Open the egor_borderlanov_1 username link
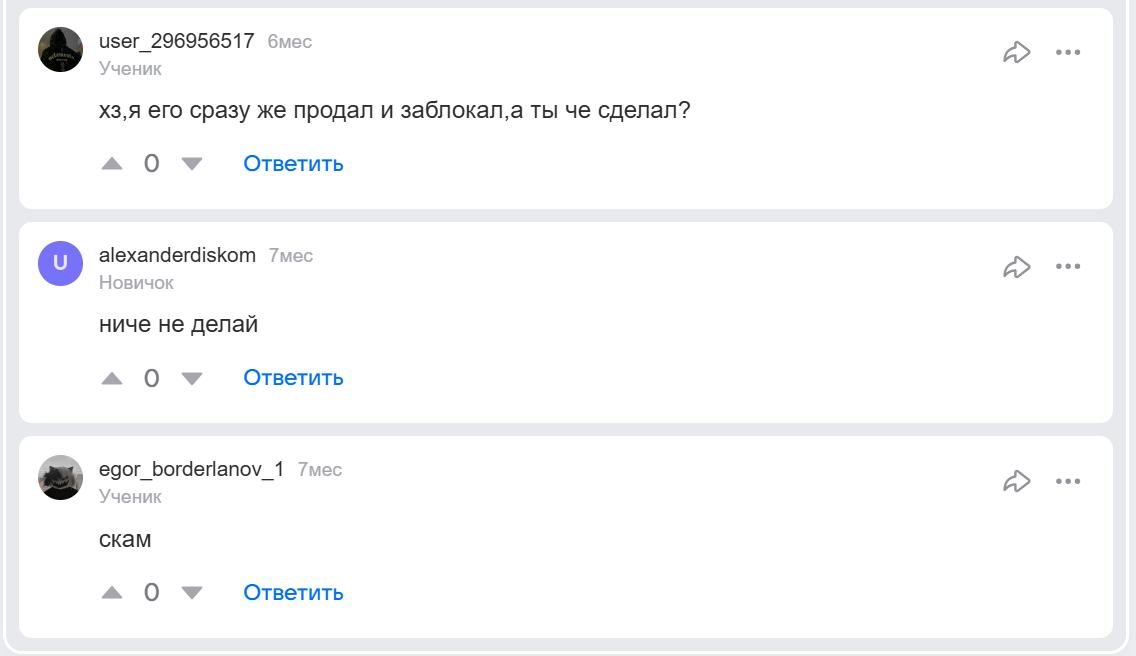Screen dimensions: 1136x656 [191, 469]
